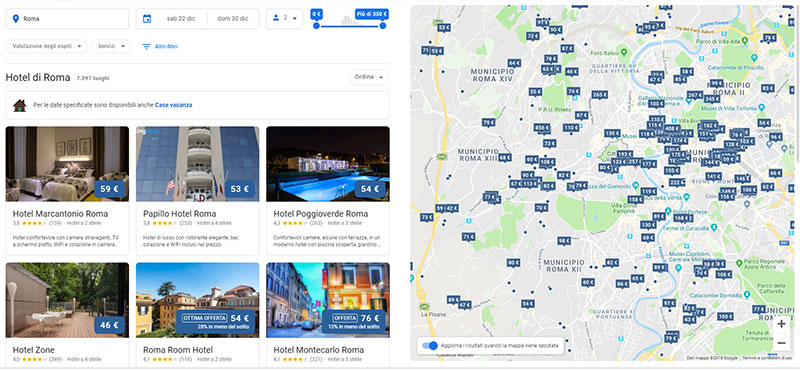
Task: Open the Ordina sorting dropdown
Action: coord(369,78)
